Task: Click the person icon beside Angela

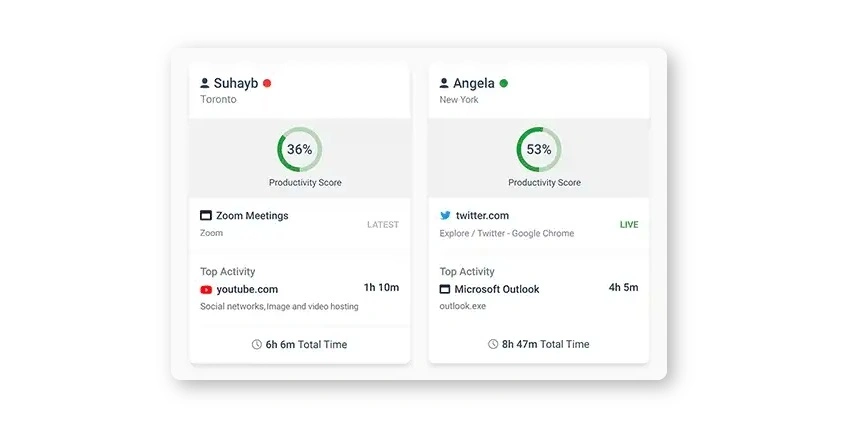Action: (x=445, y=84)
